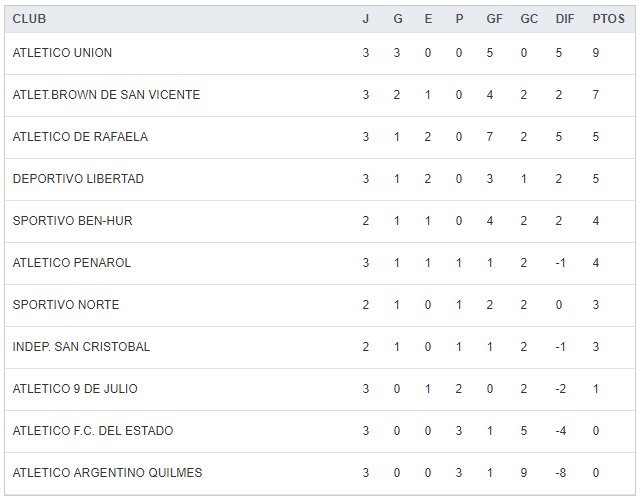Sort by the PTOS column header
Image resolution: width=640 pixels, height=498 pixels.
coord(602,19)
